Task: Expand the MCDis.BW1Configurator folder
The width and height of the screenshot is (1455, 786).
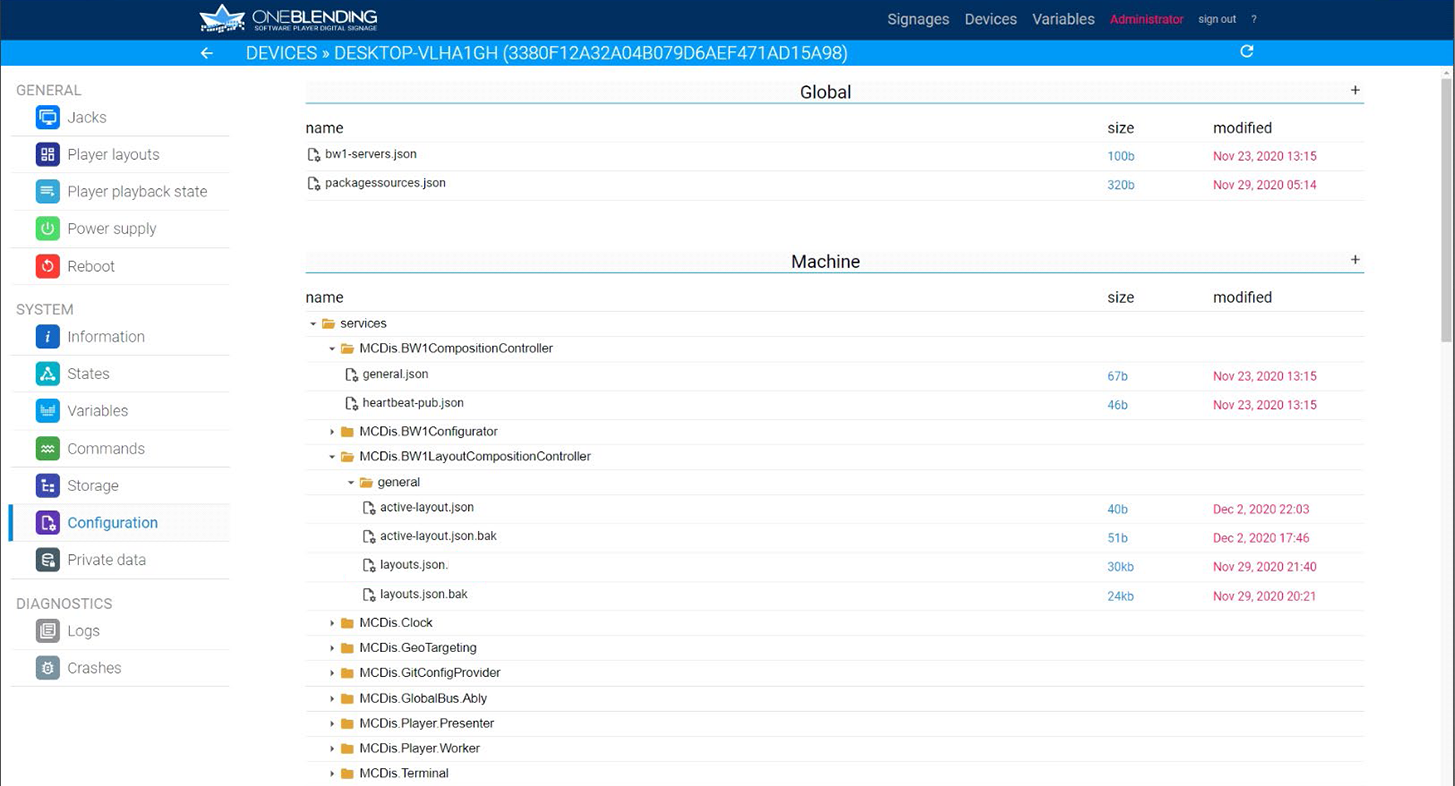Action: pyautogui.click(x=332, y=432)
